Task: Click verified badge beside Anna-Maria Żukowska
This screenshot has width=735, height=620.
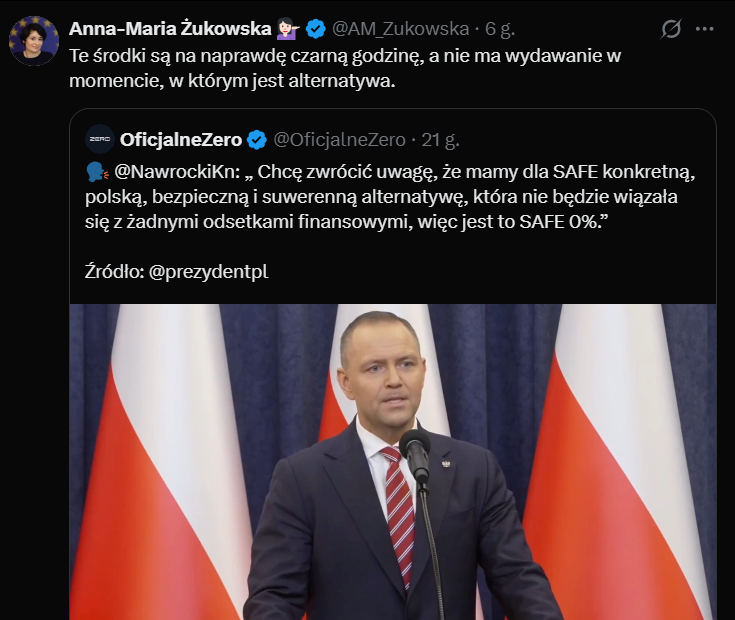Action: click(x=316, y=29)
